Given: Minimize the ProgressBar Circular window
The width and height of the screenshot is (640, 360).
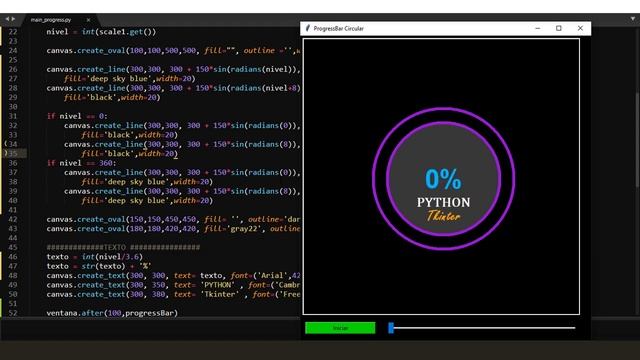Looking at the screenshot, I should (538, 28).
